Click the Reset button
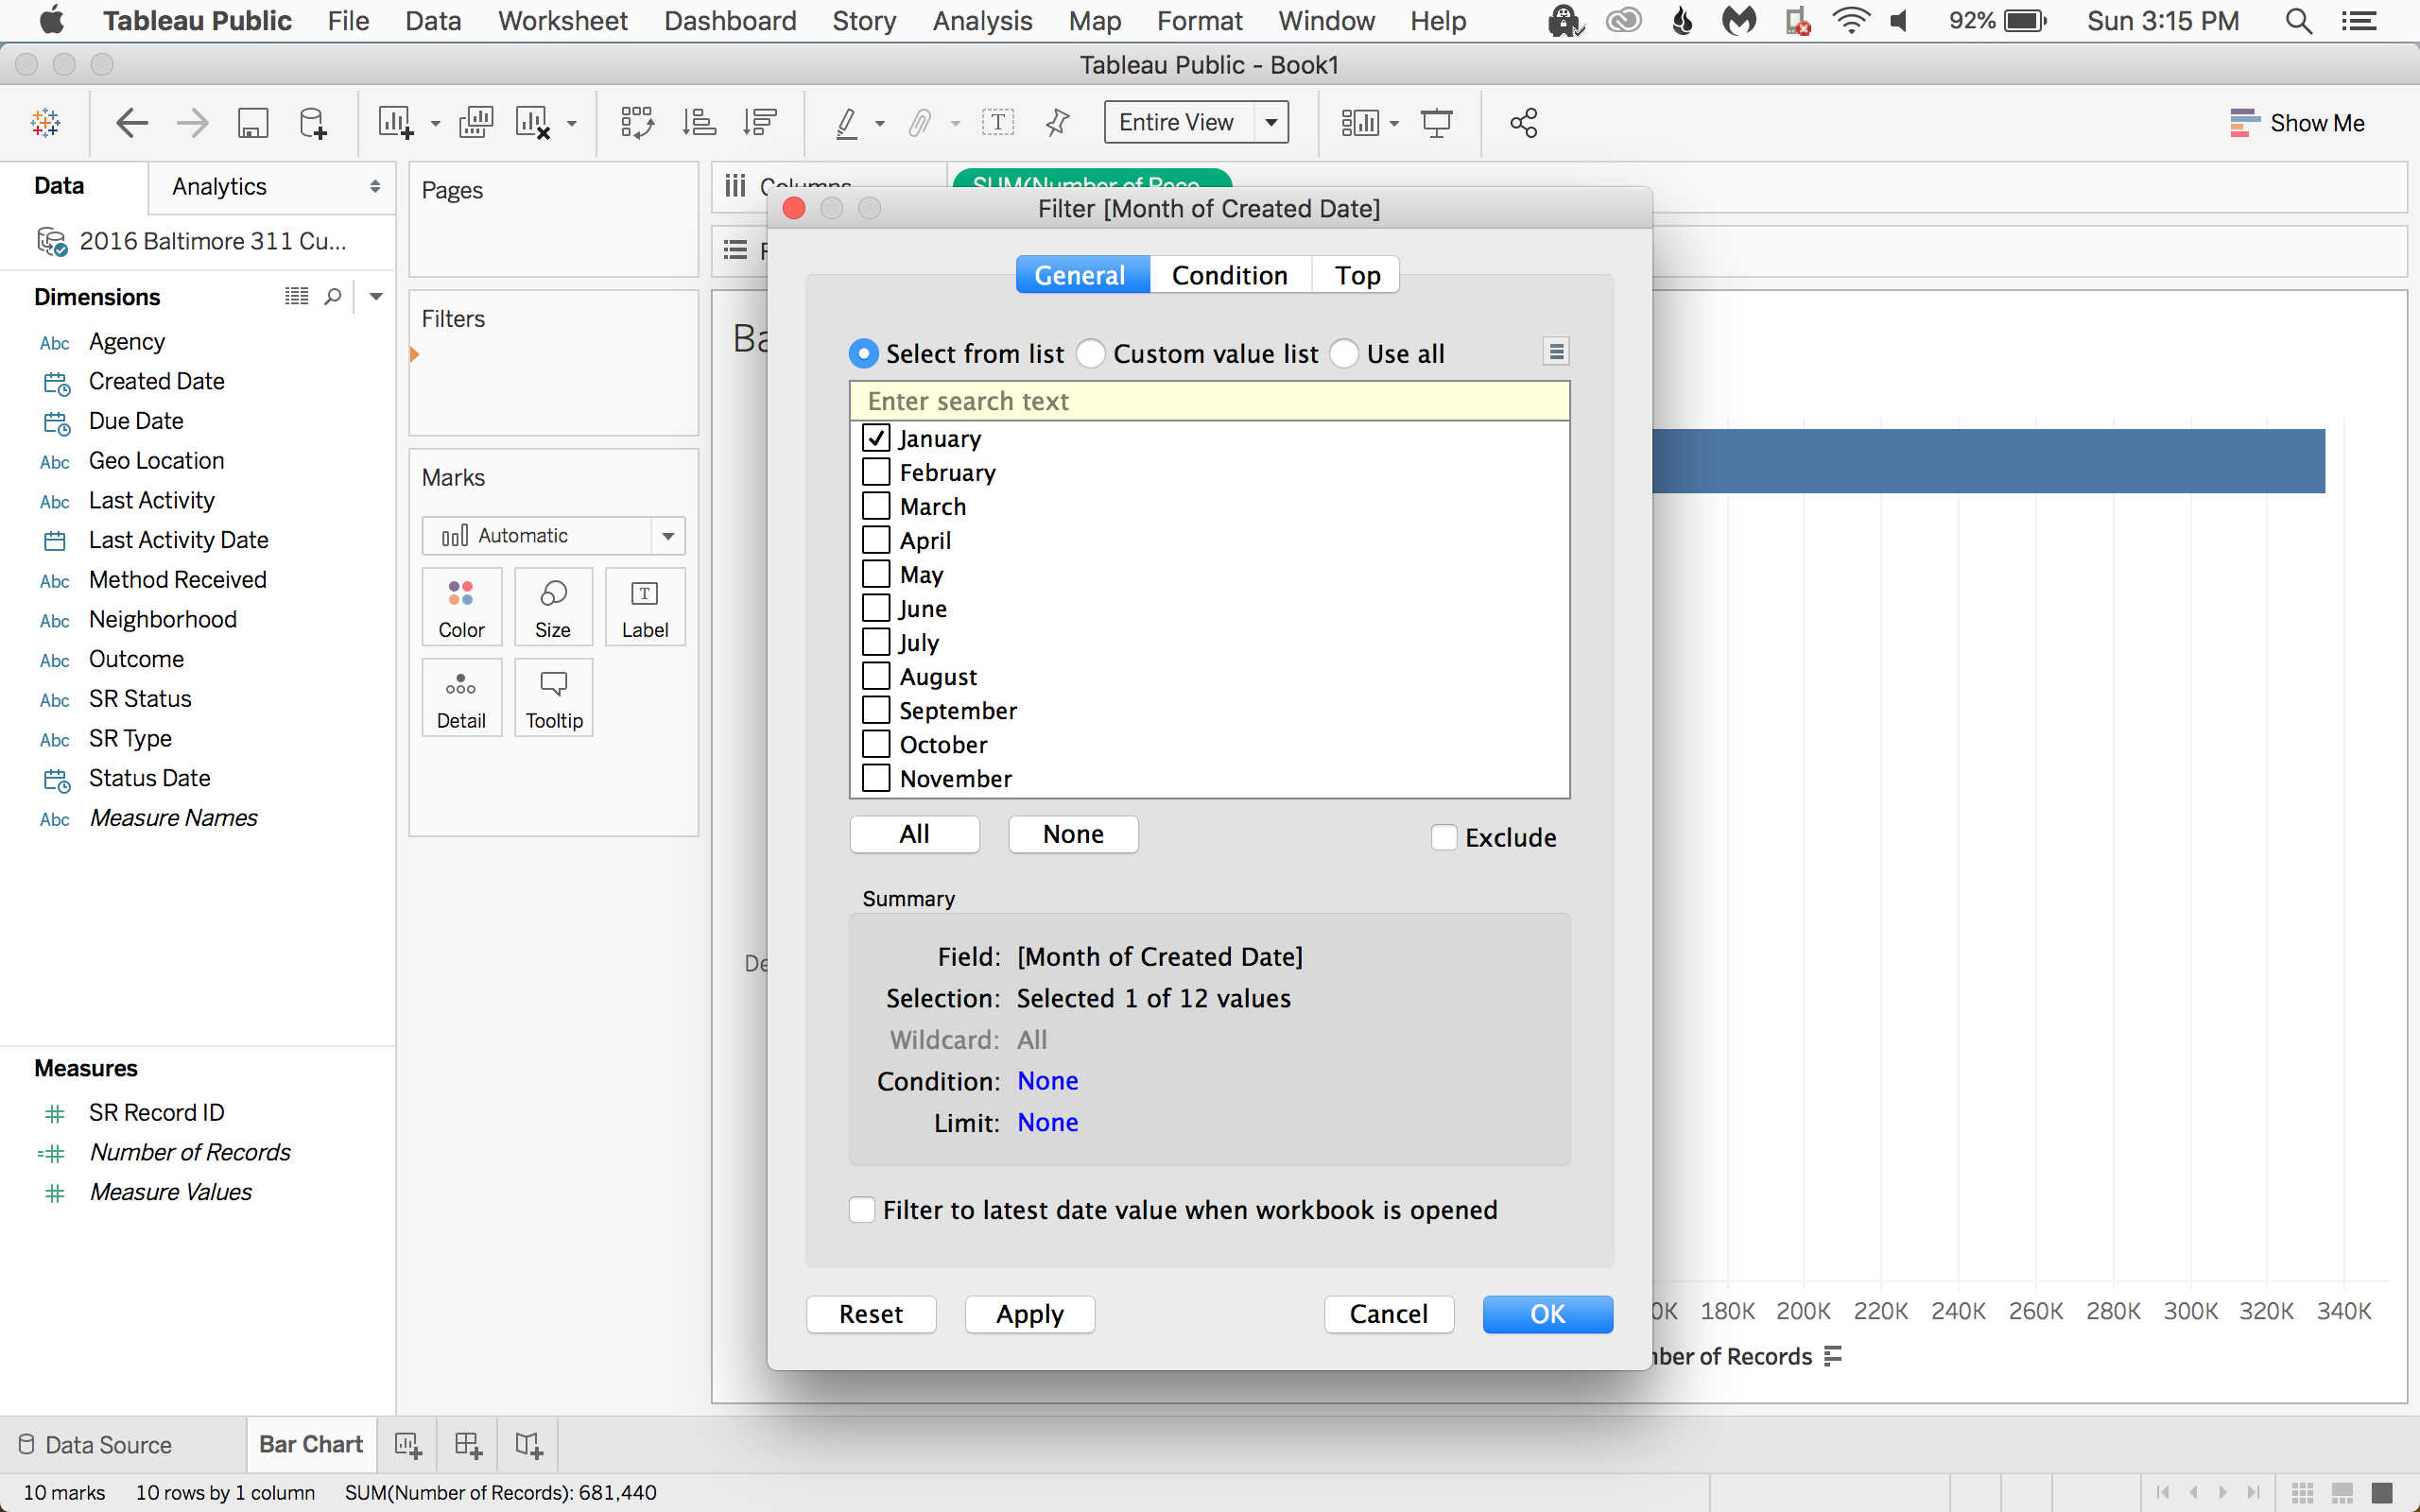The height and width of the screenshot is (1512, 2420). click(x=871, y=1314)
